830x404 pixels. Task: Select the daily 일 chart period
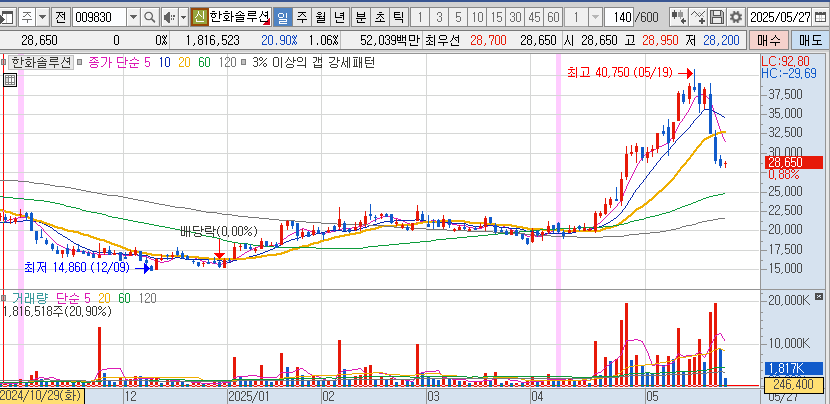coord(283,17)
